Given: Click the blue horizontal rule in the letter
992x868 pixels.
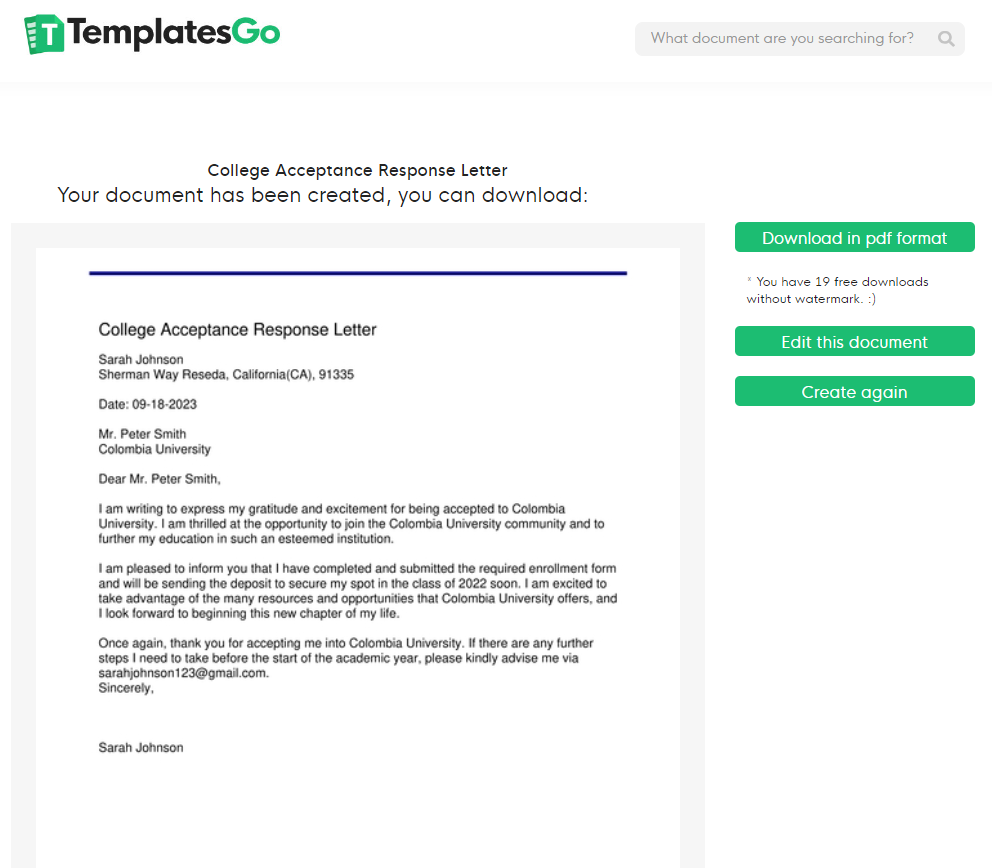Looking at the screenshot, I should (x=357, y=272).
